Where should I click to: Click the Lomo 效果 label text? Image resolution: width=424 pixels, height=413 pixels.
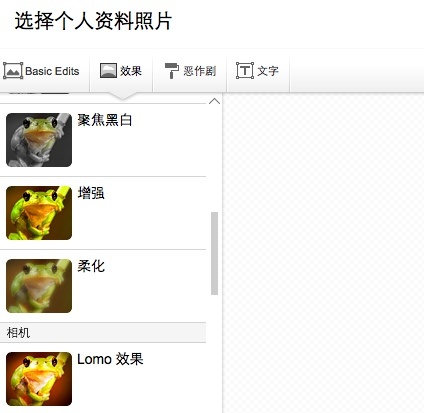tap(110, 359)
